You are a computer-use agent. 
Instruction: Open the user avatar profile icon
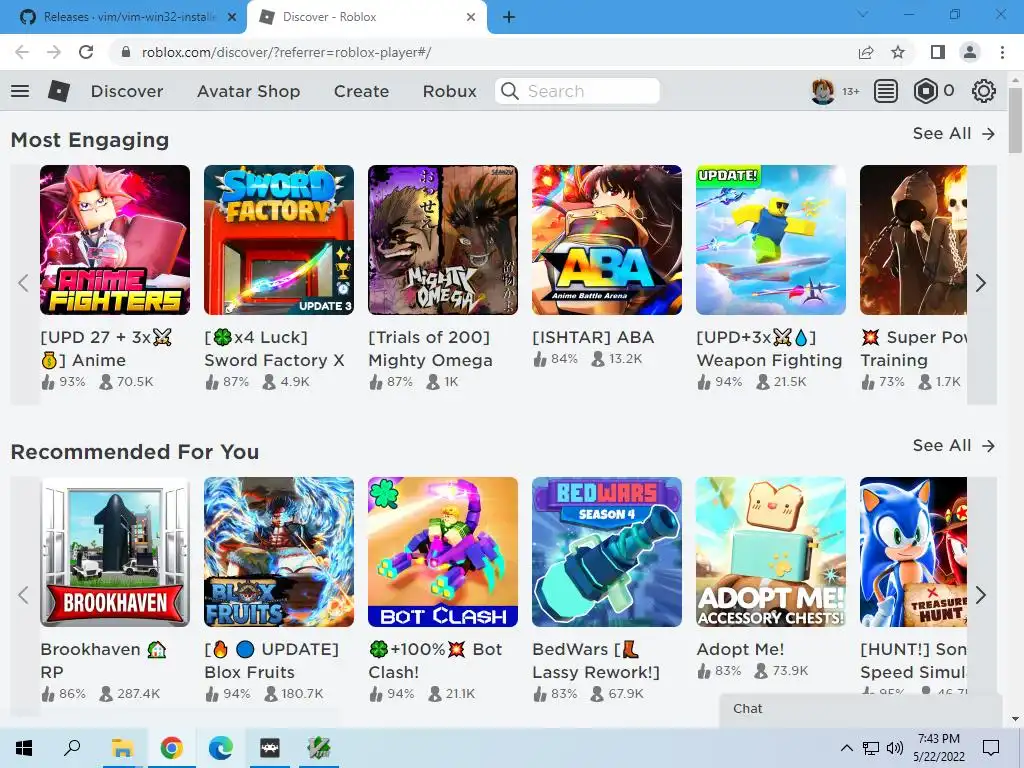[x=823, y=91]
